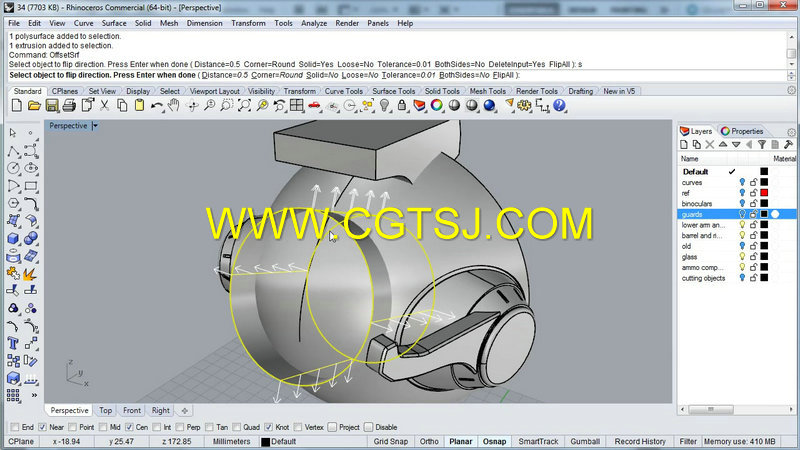Toggle SmartTrack in status bar

click(x=538, y=441)
